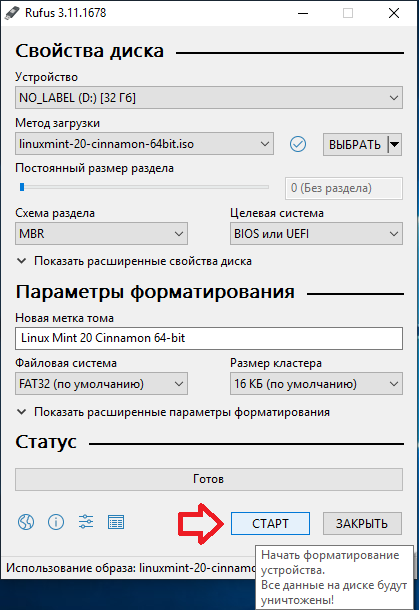This screenshot has width=419, height=610.
Task: Click the persistent size field 0 (Без раздела)
Action: (x=344, y=189)
